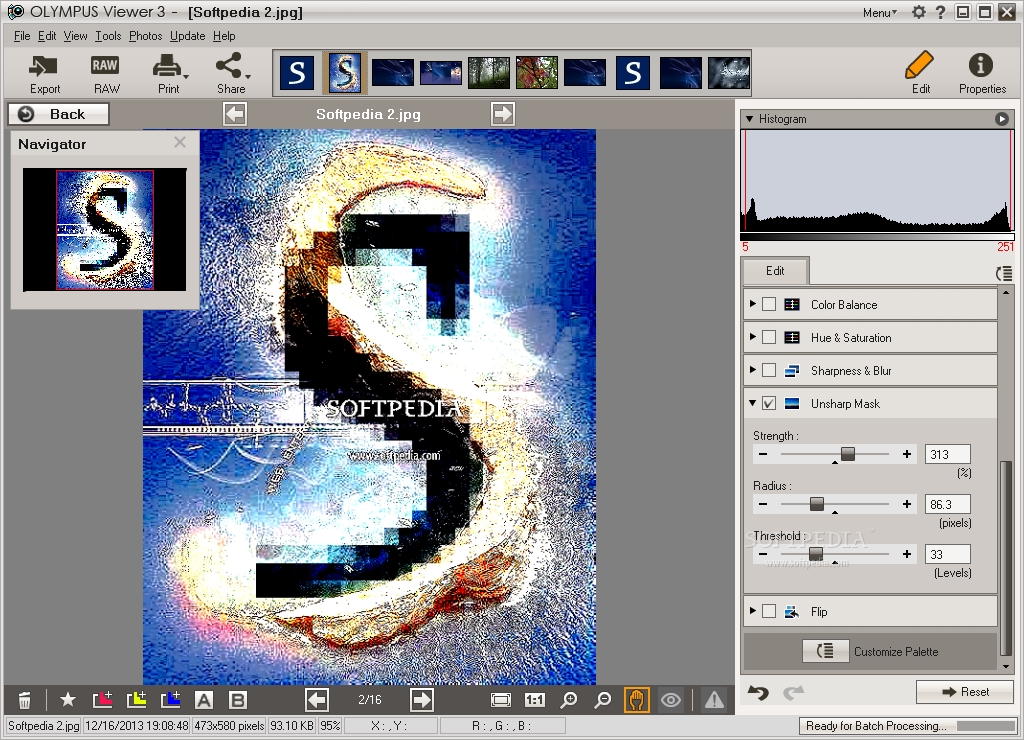This screenshot has height=740, width=1024.
Task: Expand the Hue & Saturation section
Action: coord(752,336)
